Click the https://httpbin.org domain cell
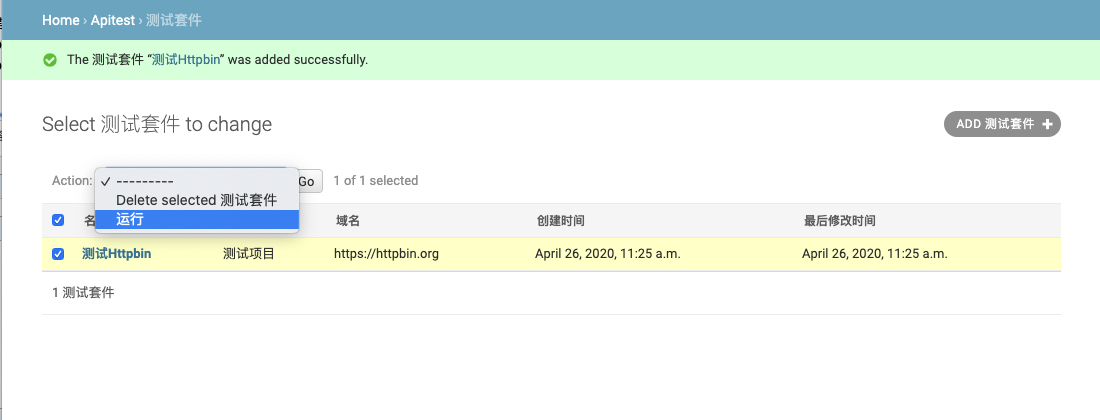The width and height of the screenshot is (1100, 420). pos(387,254)
